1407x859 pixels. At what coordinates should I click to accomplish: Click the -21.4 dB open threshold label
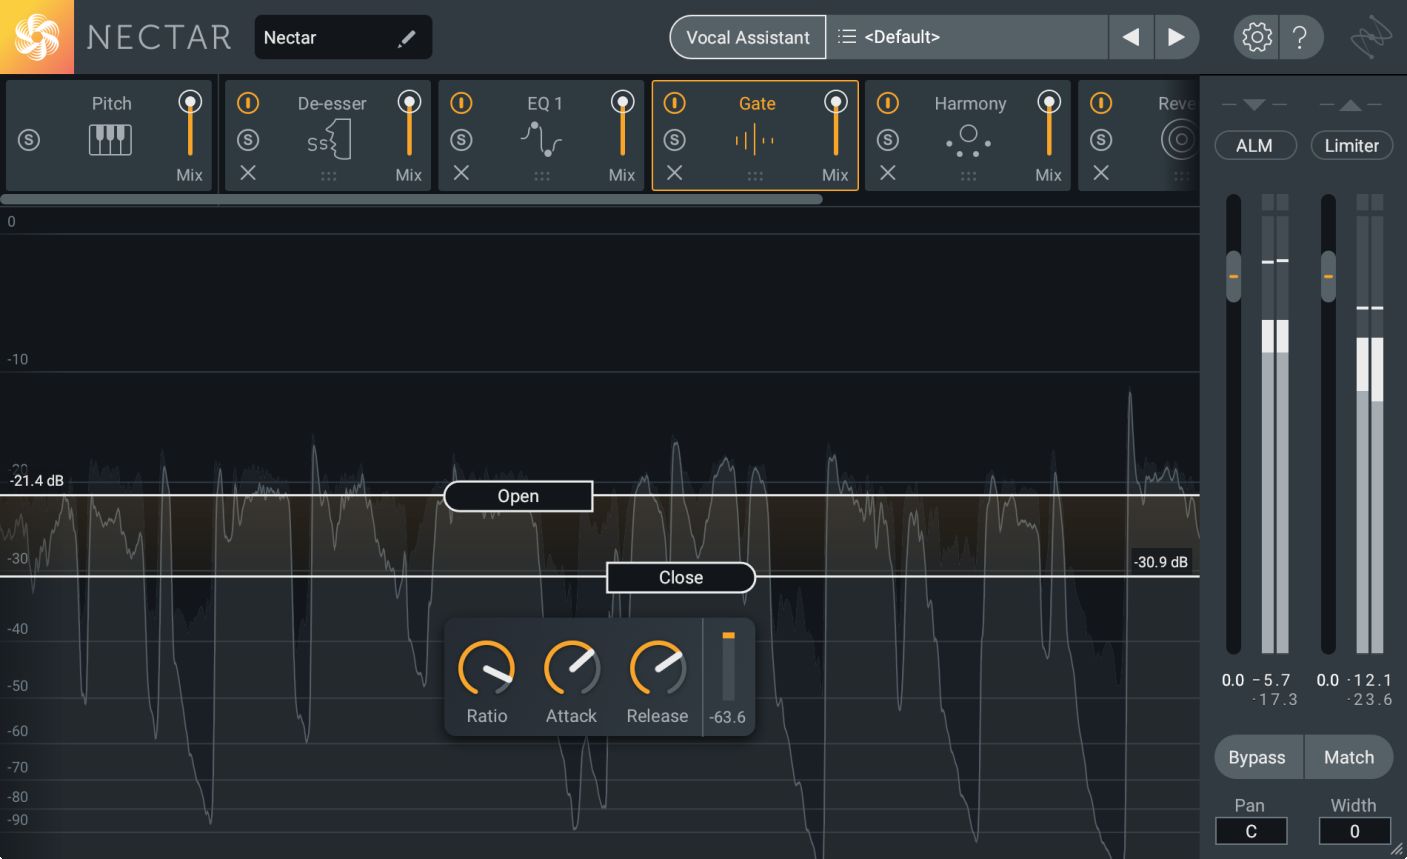(37, 481)
